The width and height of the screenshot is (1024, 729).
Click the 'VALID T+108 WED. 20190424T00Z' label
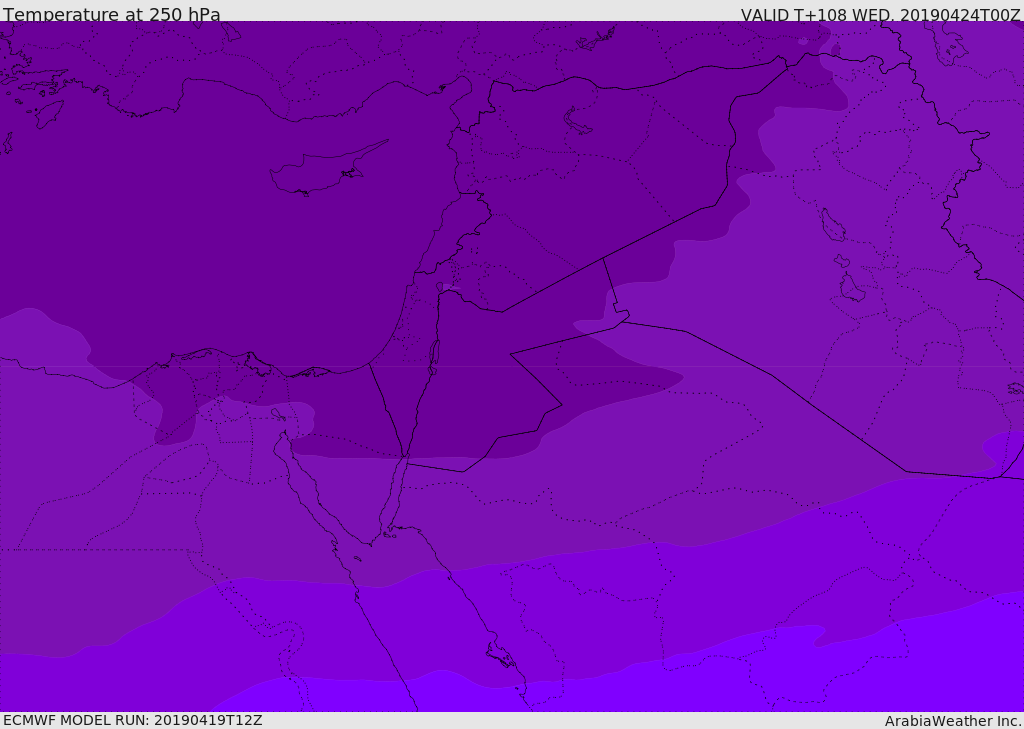880,15
